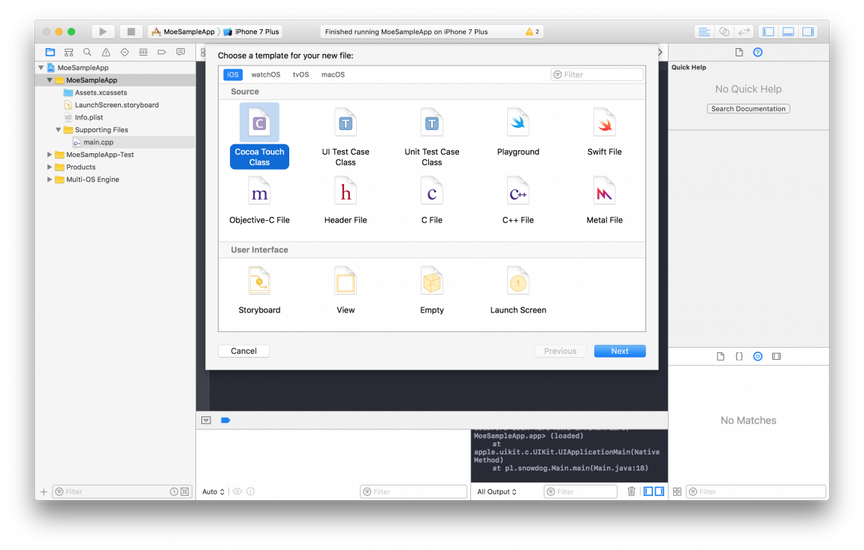Switch to the standard editor
Viewport: 864px width, 550px height.
(704, 31)
